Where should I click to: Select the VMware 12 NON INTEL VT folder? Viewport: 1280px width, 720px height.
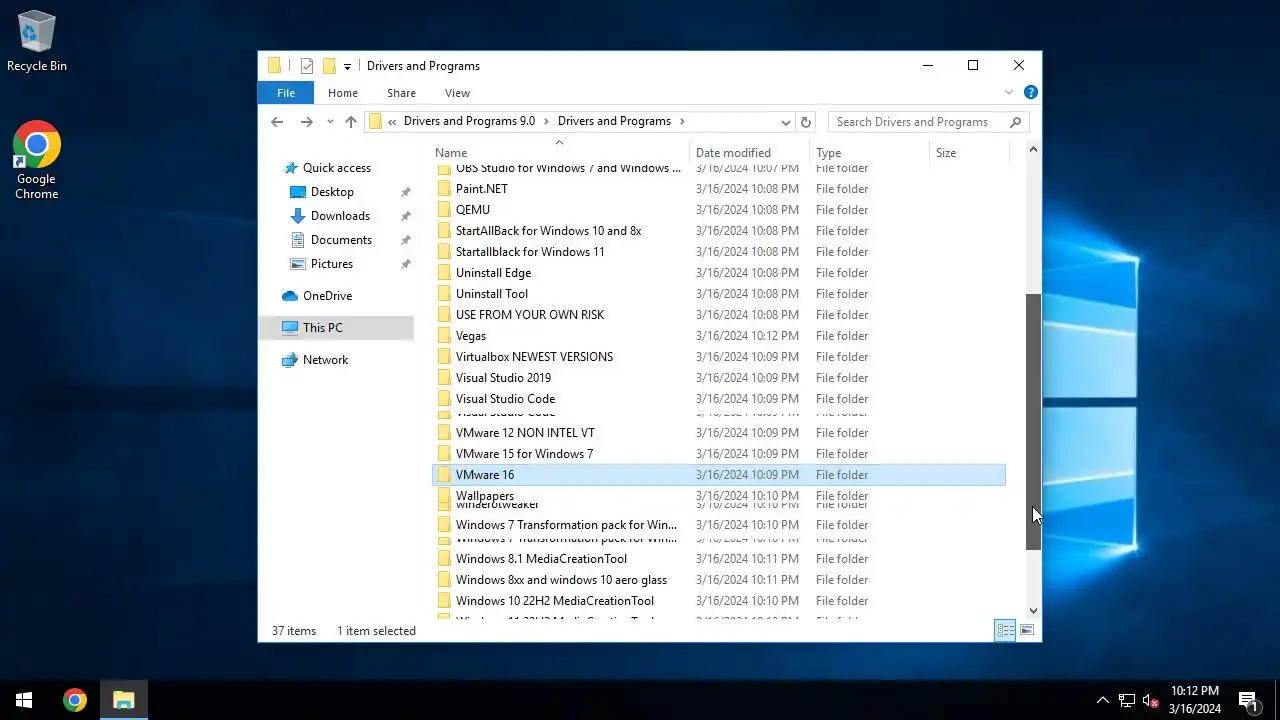(x=718, y=433)
